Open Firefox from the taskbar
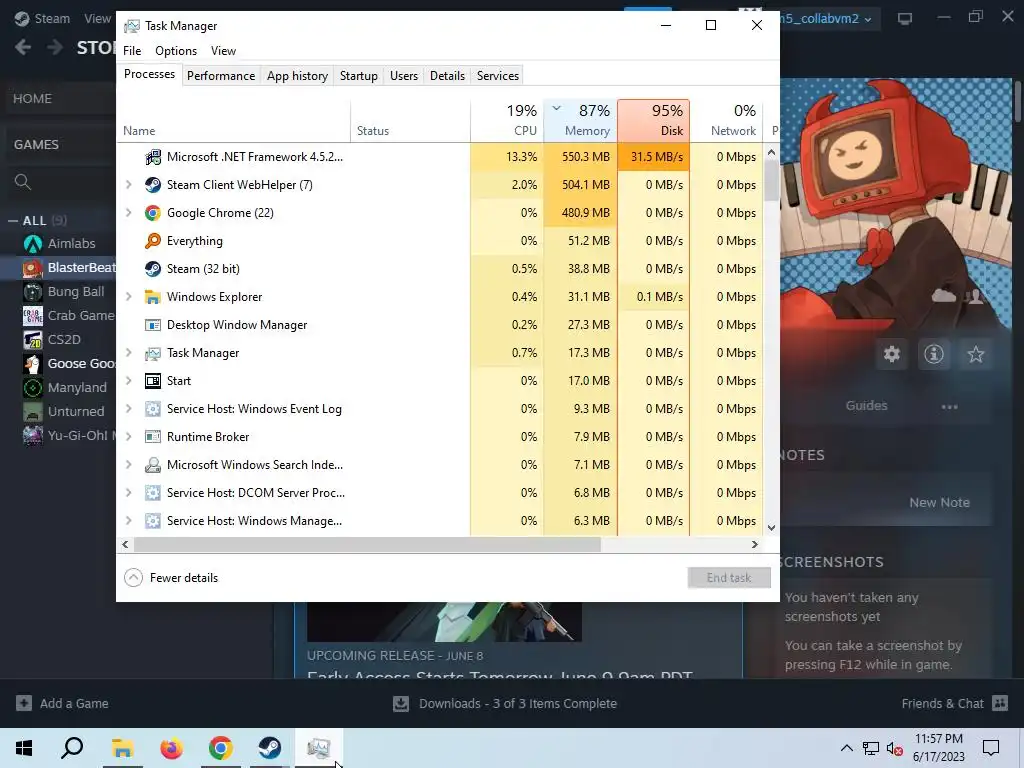 click(x=171, y=748)
